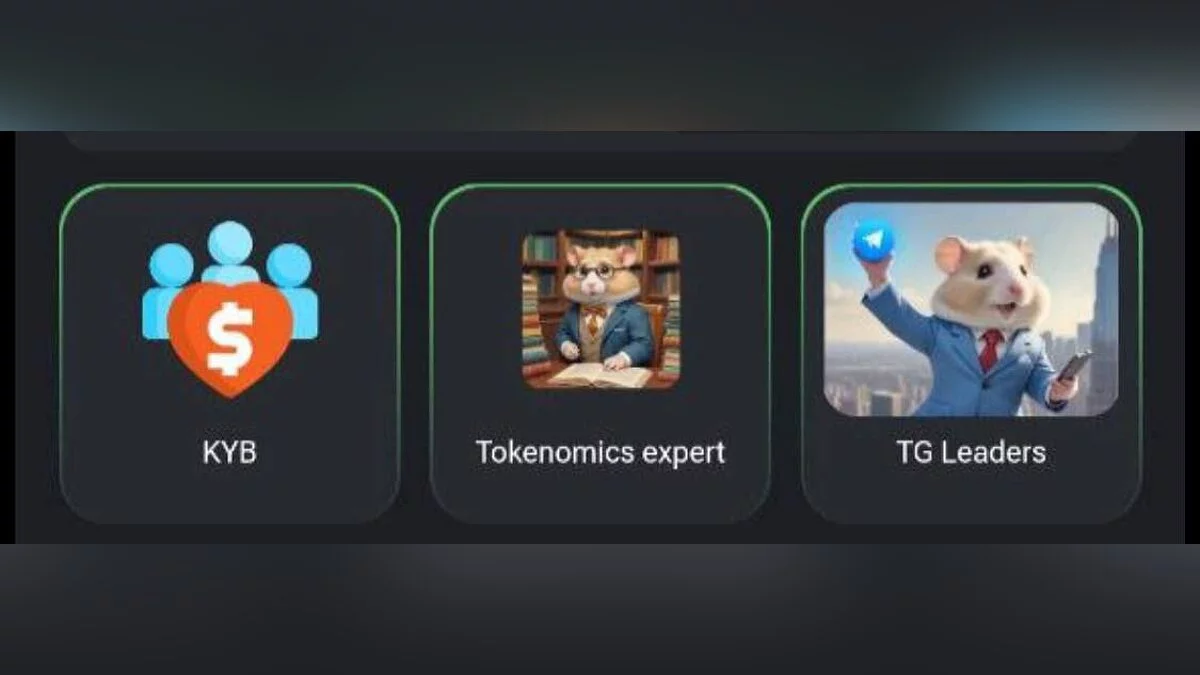Click the left blue person figure in KYB icon

tap(168, 285)
